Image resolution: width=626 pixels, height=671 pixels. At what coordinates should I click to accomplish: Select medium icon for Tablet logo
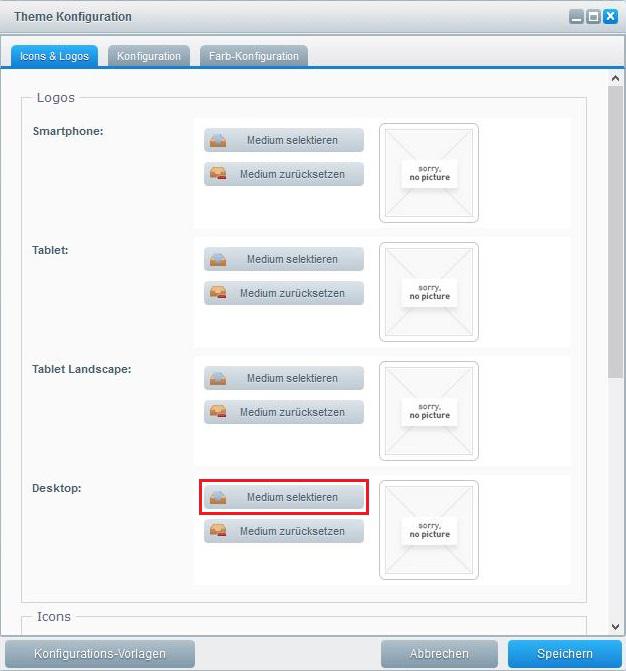tap(218, 259)
